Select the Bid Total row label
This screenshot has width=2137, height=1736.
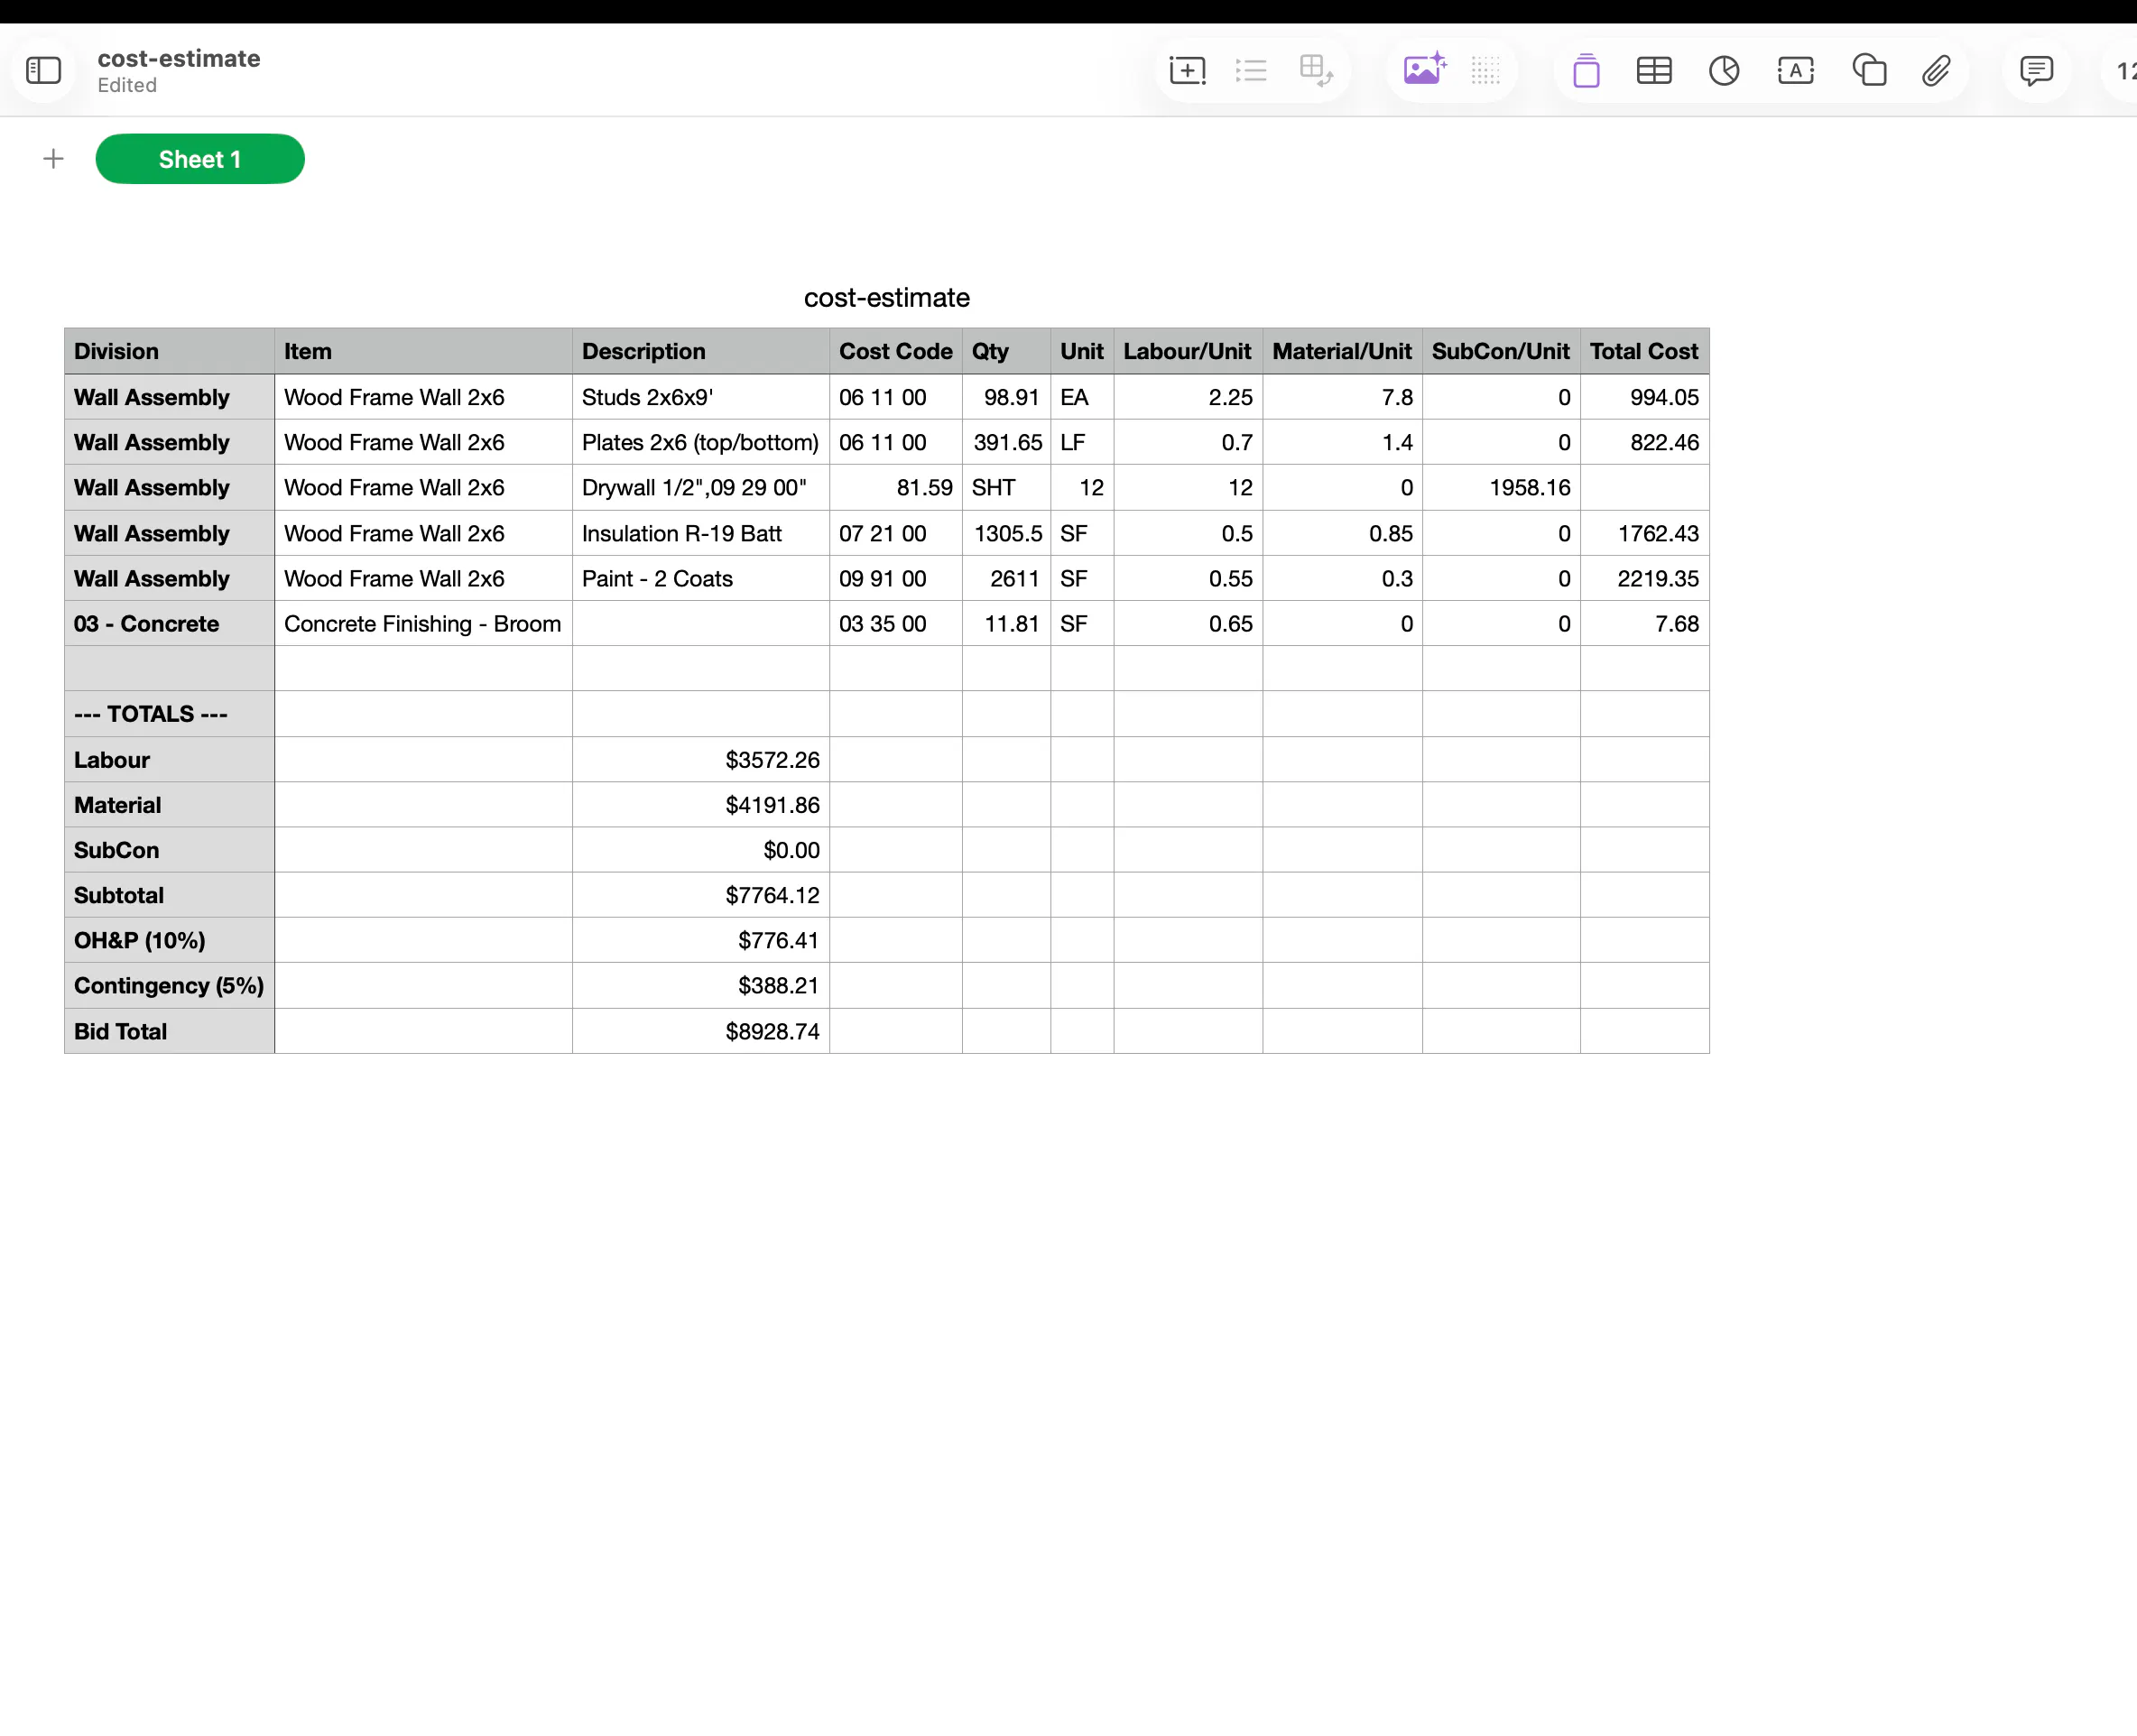coord(170,1031)
